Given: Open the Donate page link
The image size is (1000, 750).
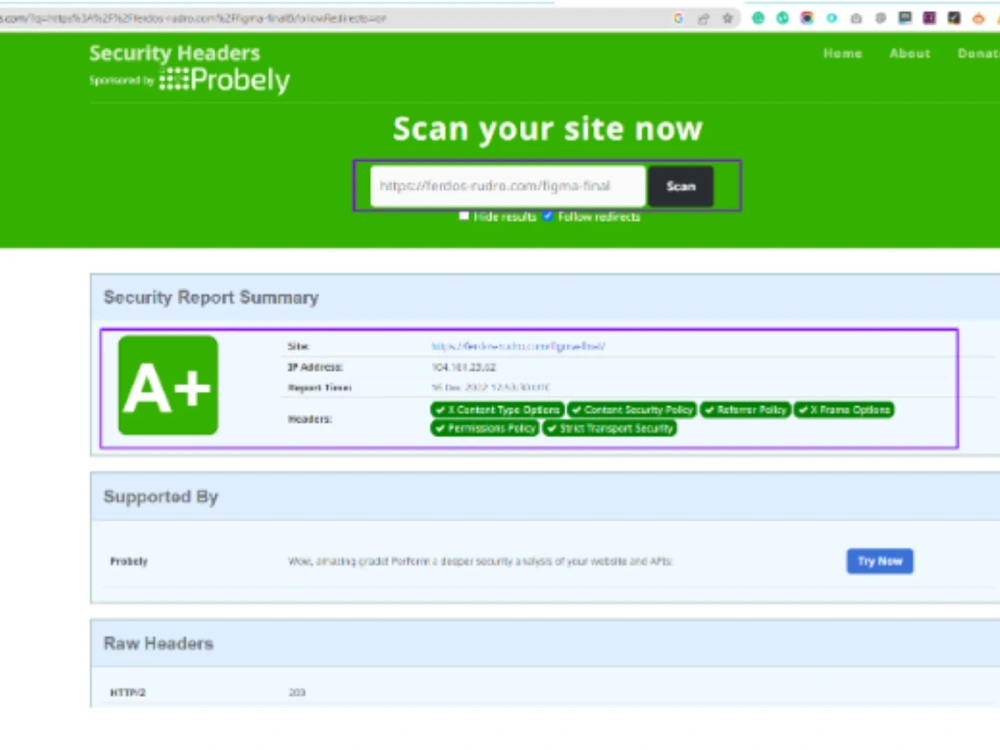Looking at the screenshot, I should pos(978,54).
